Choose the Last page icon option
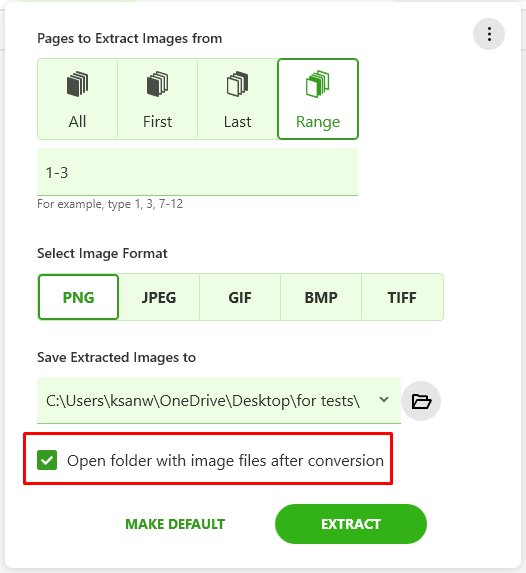 point(238,84)
